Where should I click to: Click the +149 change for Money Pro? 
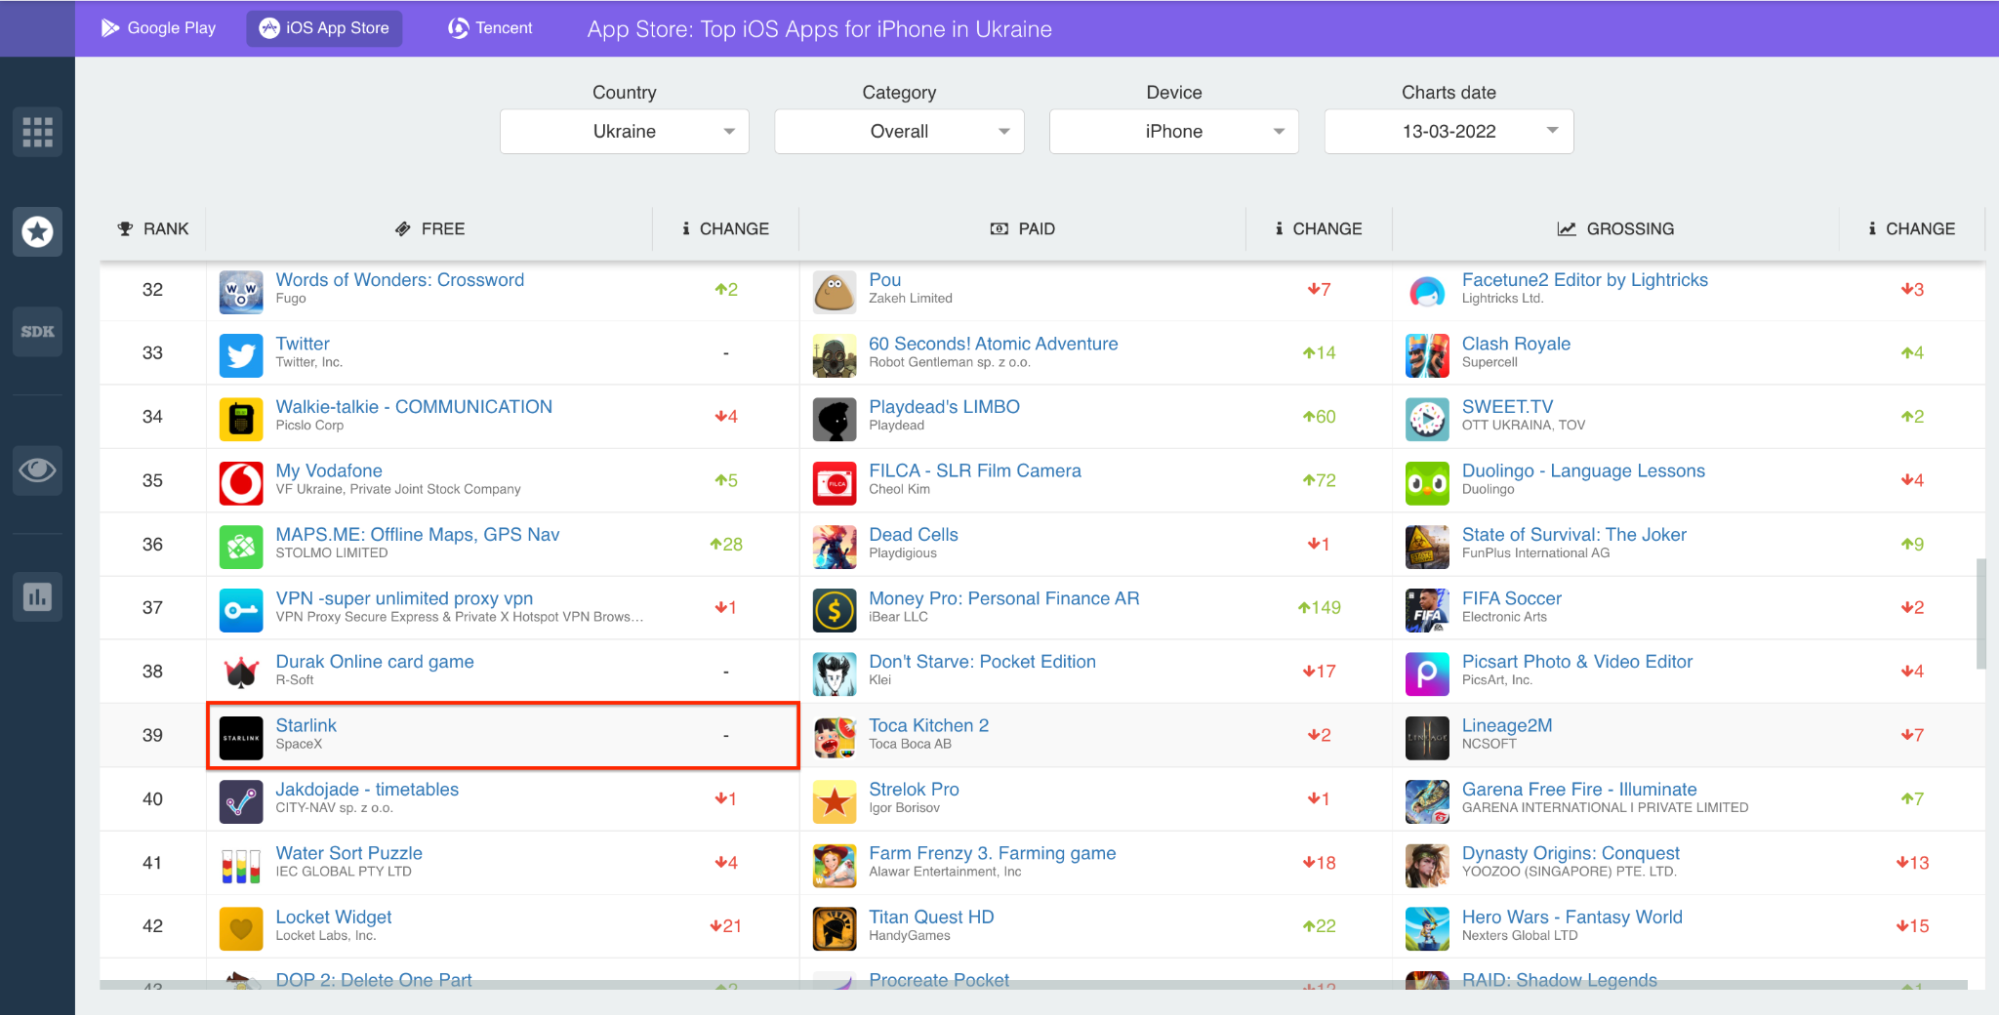(x=1319, y=608)
